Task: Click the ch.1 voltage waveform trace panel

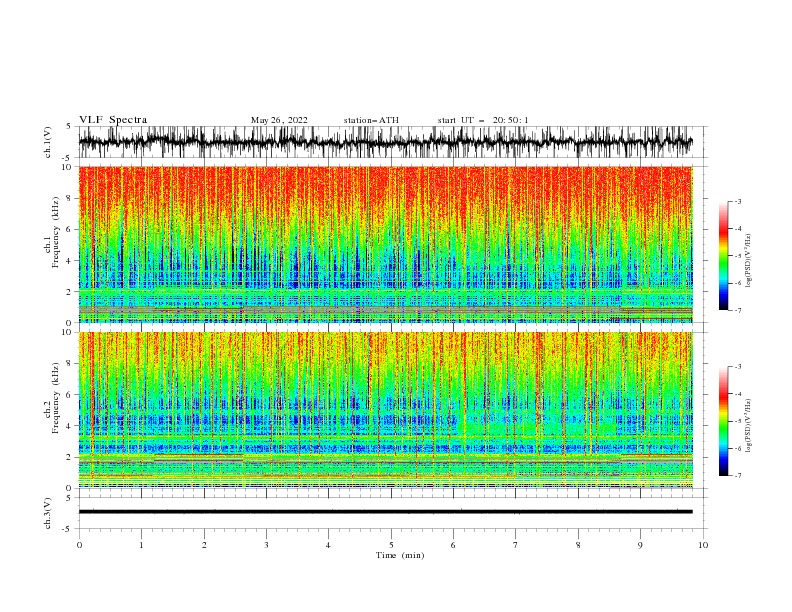Action: (392, 142)
